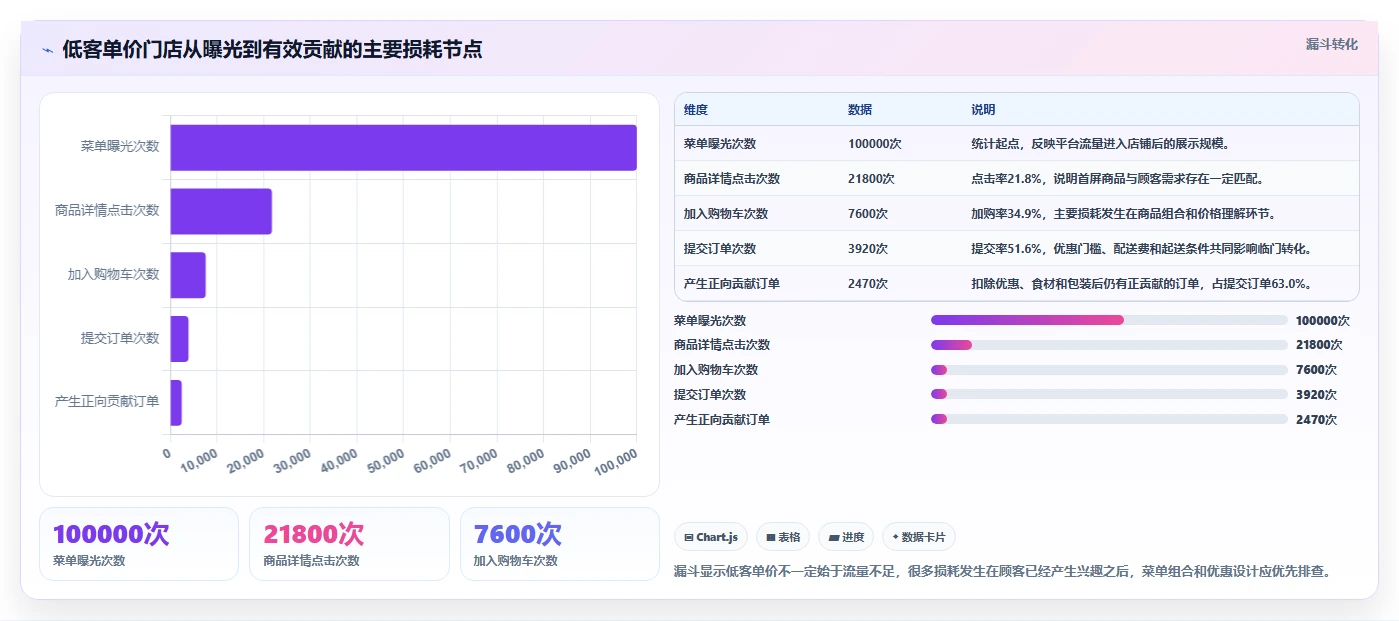
Task: Select table cell 7600次
Action: pyautogui.click(x=868, y=214)
